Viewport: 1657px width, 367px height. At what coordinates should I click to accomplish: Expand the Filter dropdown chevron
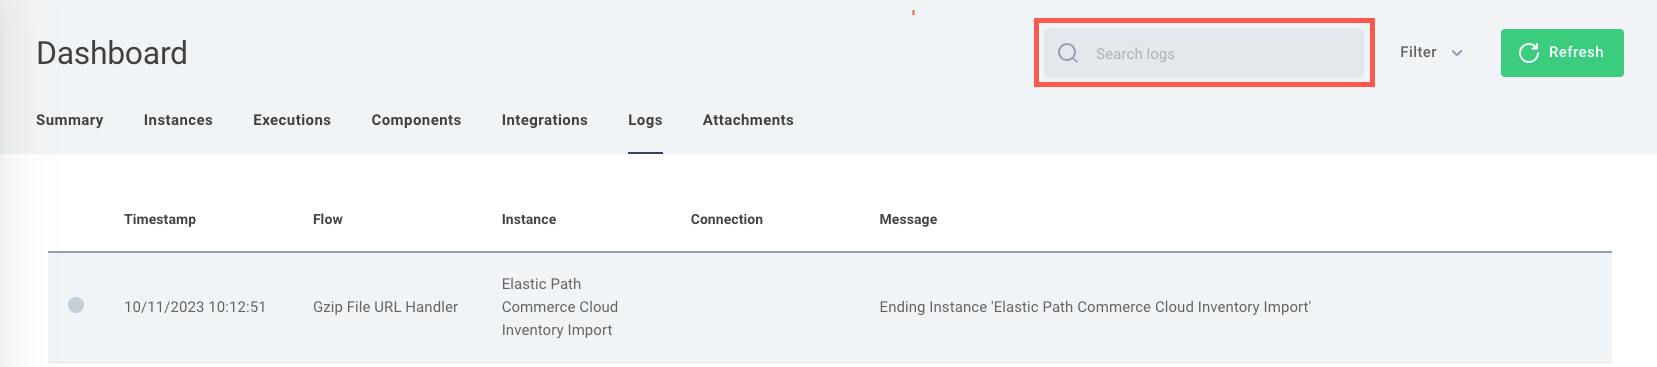[x=1457, y=53]
